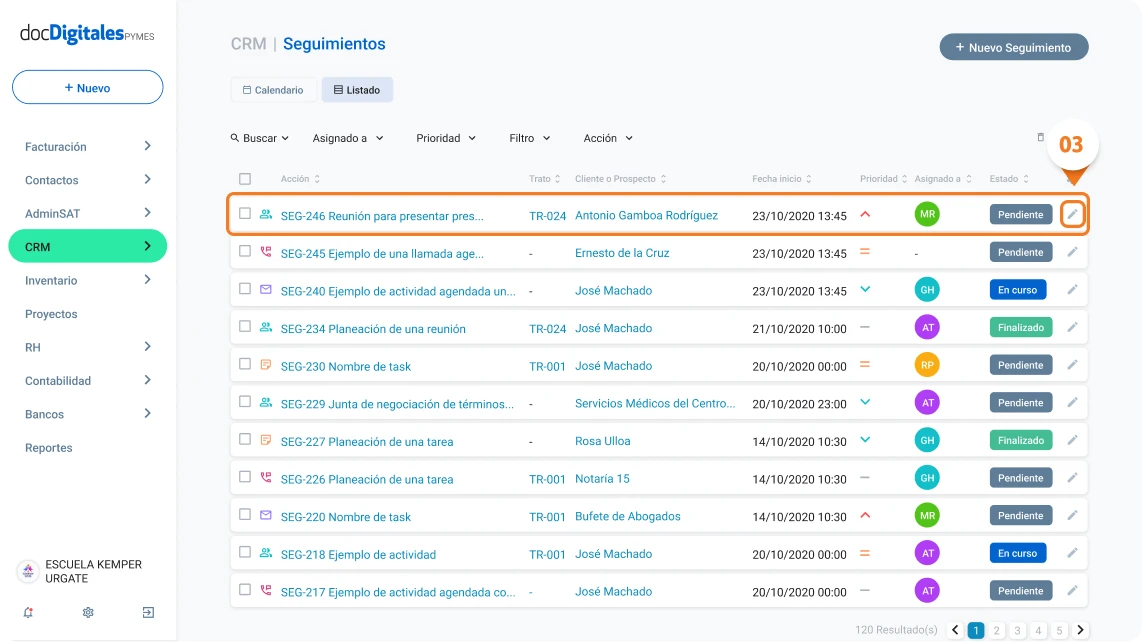Viewport: 1142px width, 642px height.
Task: Select SEG-227 row checkbox
Action: 245,439
